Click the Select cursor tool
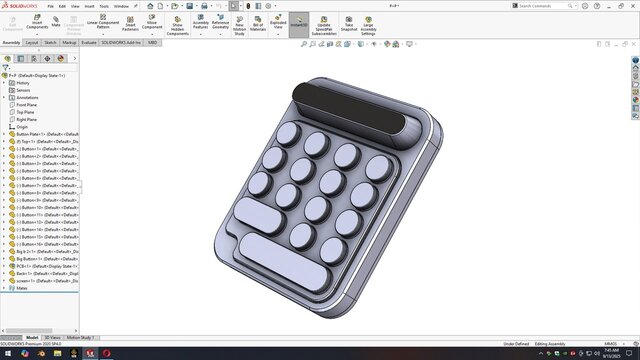The image size is (640, 360). (x=233, y=6)
